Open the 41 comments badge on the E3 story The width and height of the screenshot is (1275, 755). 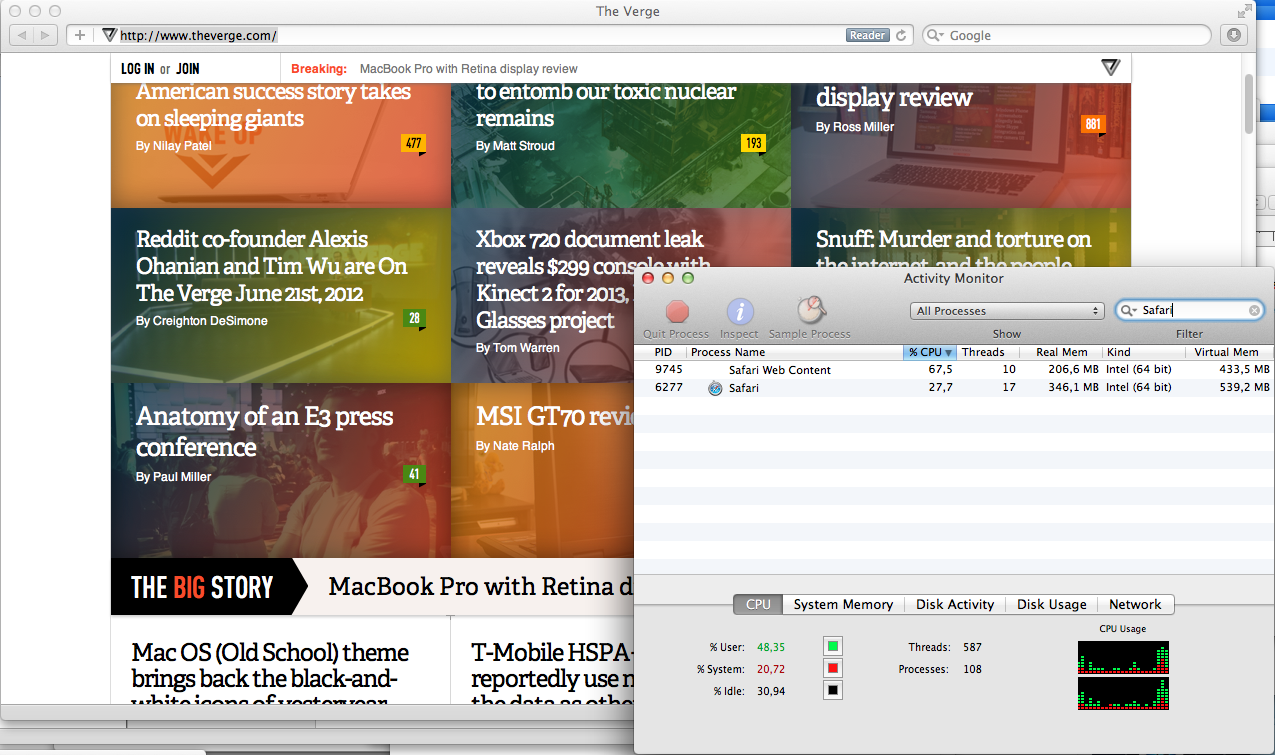pos(414,474)
